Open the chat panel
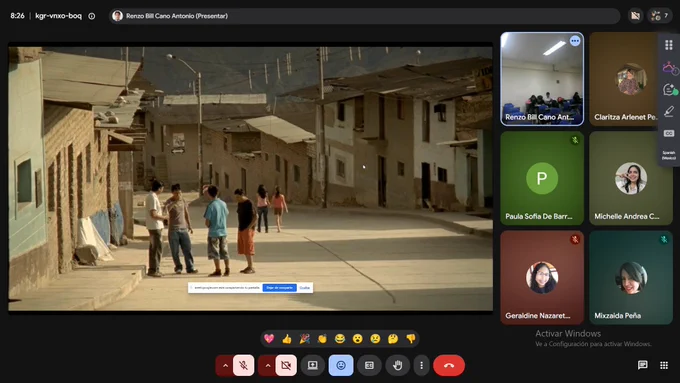This screenshot has width=680, height=383. pos(643,365)
